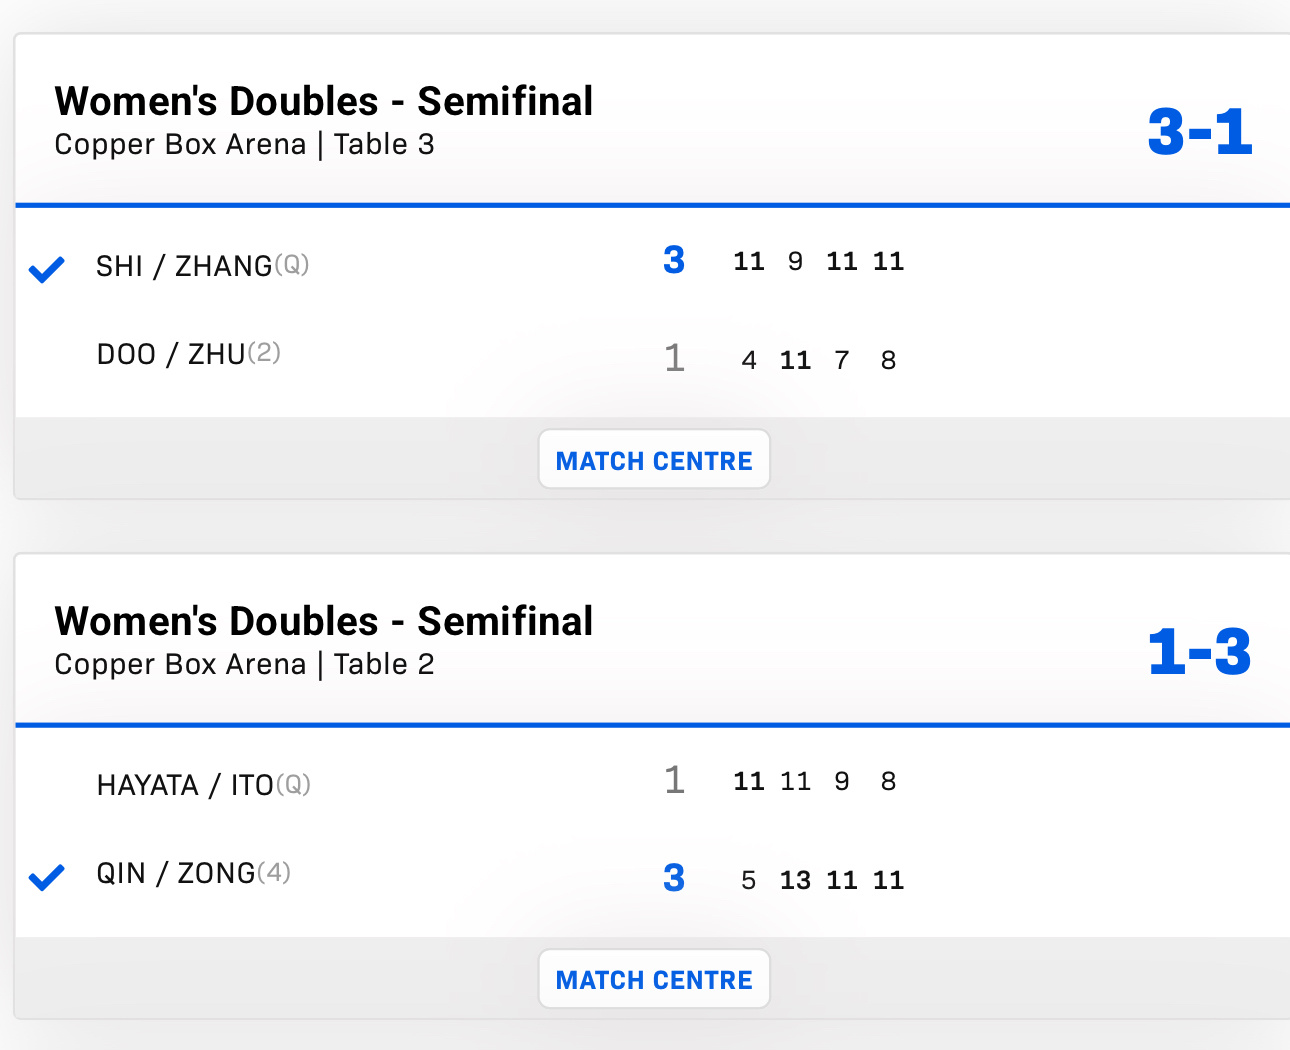Click the 13 game score for QIN / ZONG
1290x1050 pixels.
[x=795, y=880]
